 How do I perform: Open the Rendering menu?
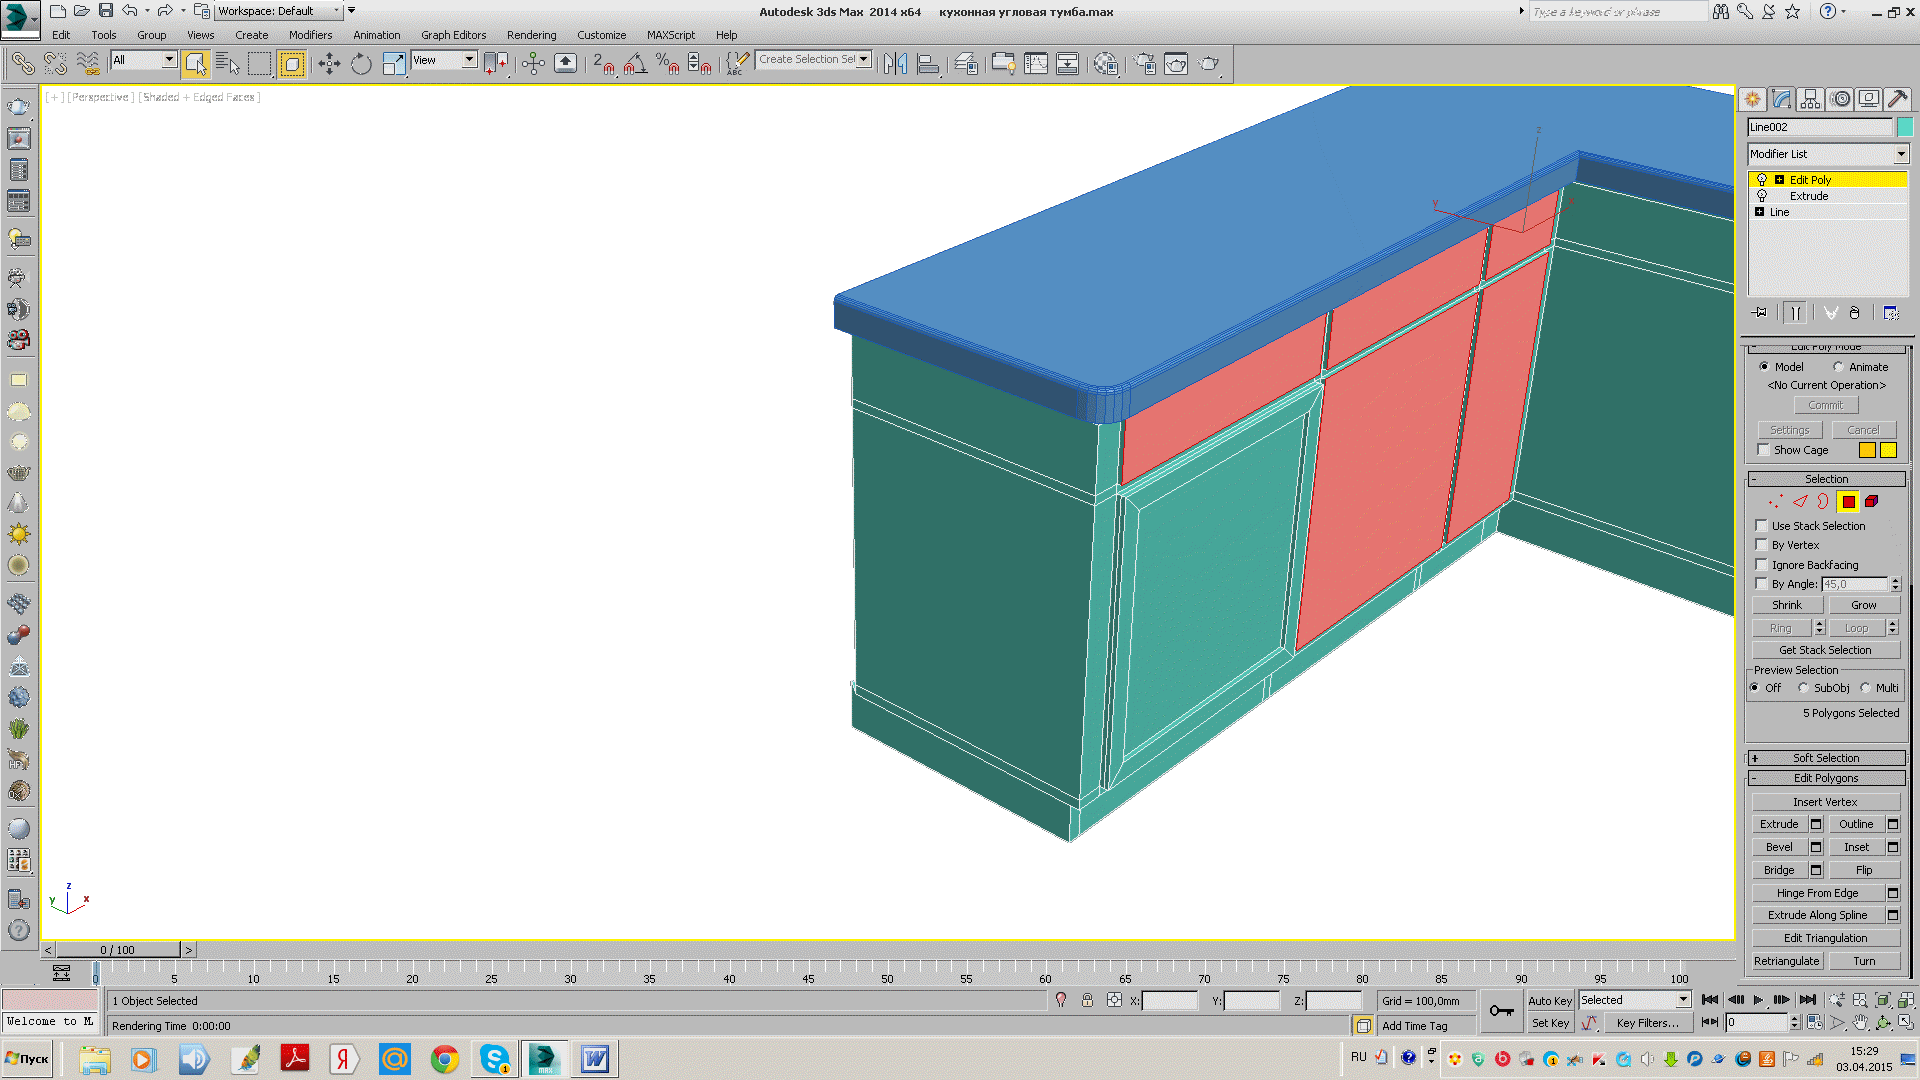[531, 35]
